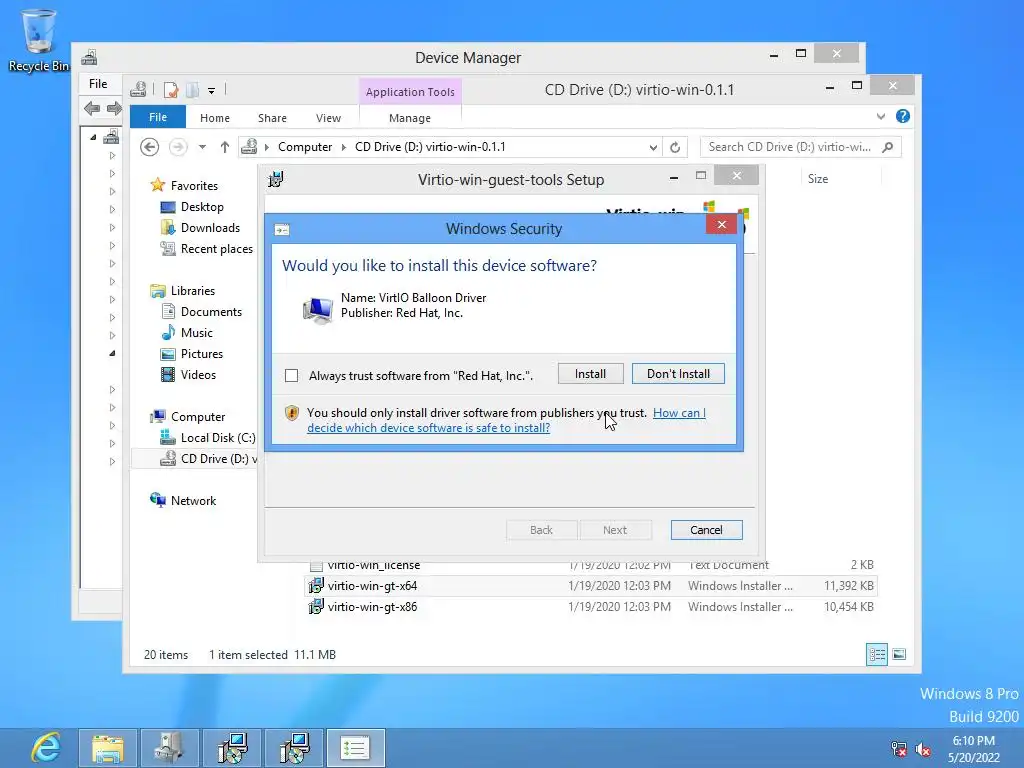Image resolution: width=1024 pixels, height=768 pixels.
Task: Click Explorer back navigation arrow
Action: click(150, 147)
